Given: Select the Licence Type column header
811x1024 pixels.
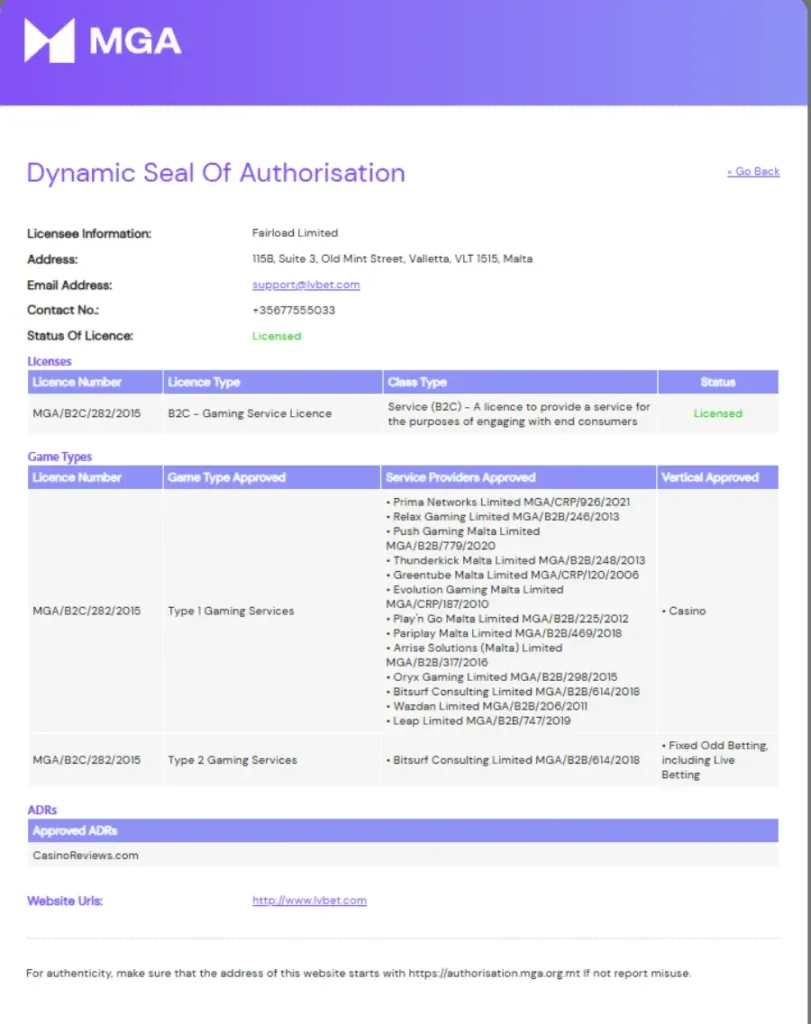Looking at the screenshot, I should click(x=204, y=382).
